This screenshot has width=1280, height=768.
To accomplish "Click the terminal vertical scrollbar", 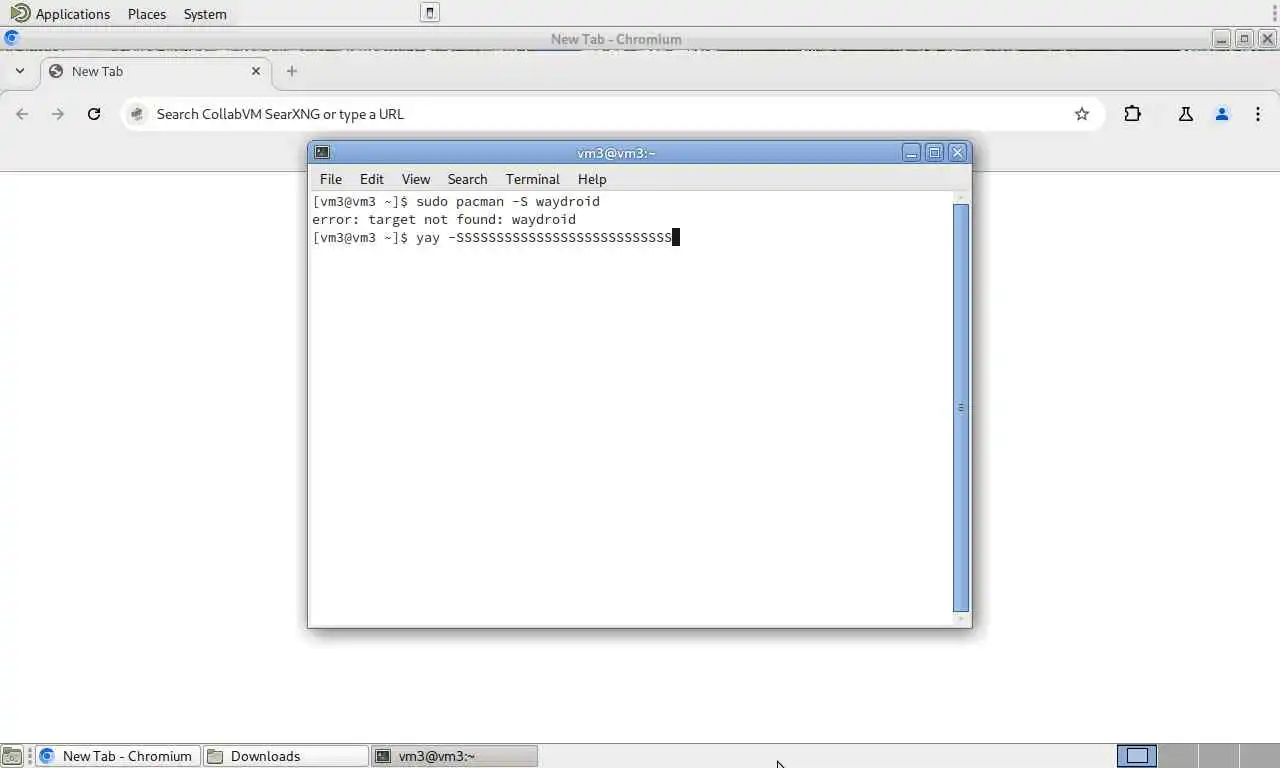I will [961, 407].
